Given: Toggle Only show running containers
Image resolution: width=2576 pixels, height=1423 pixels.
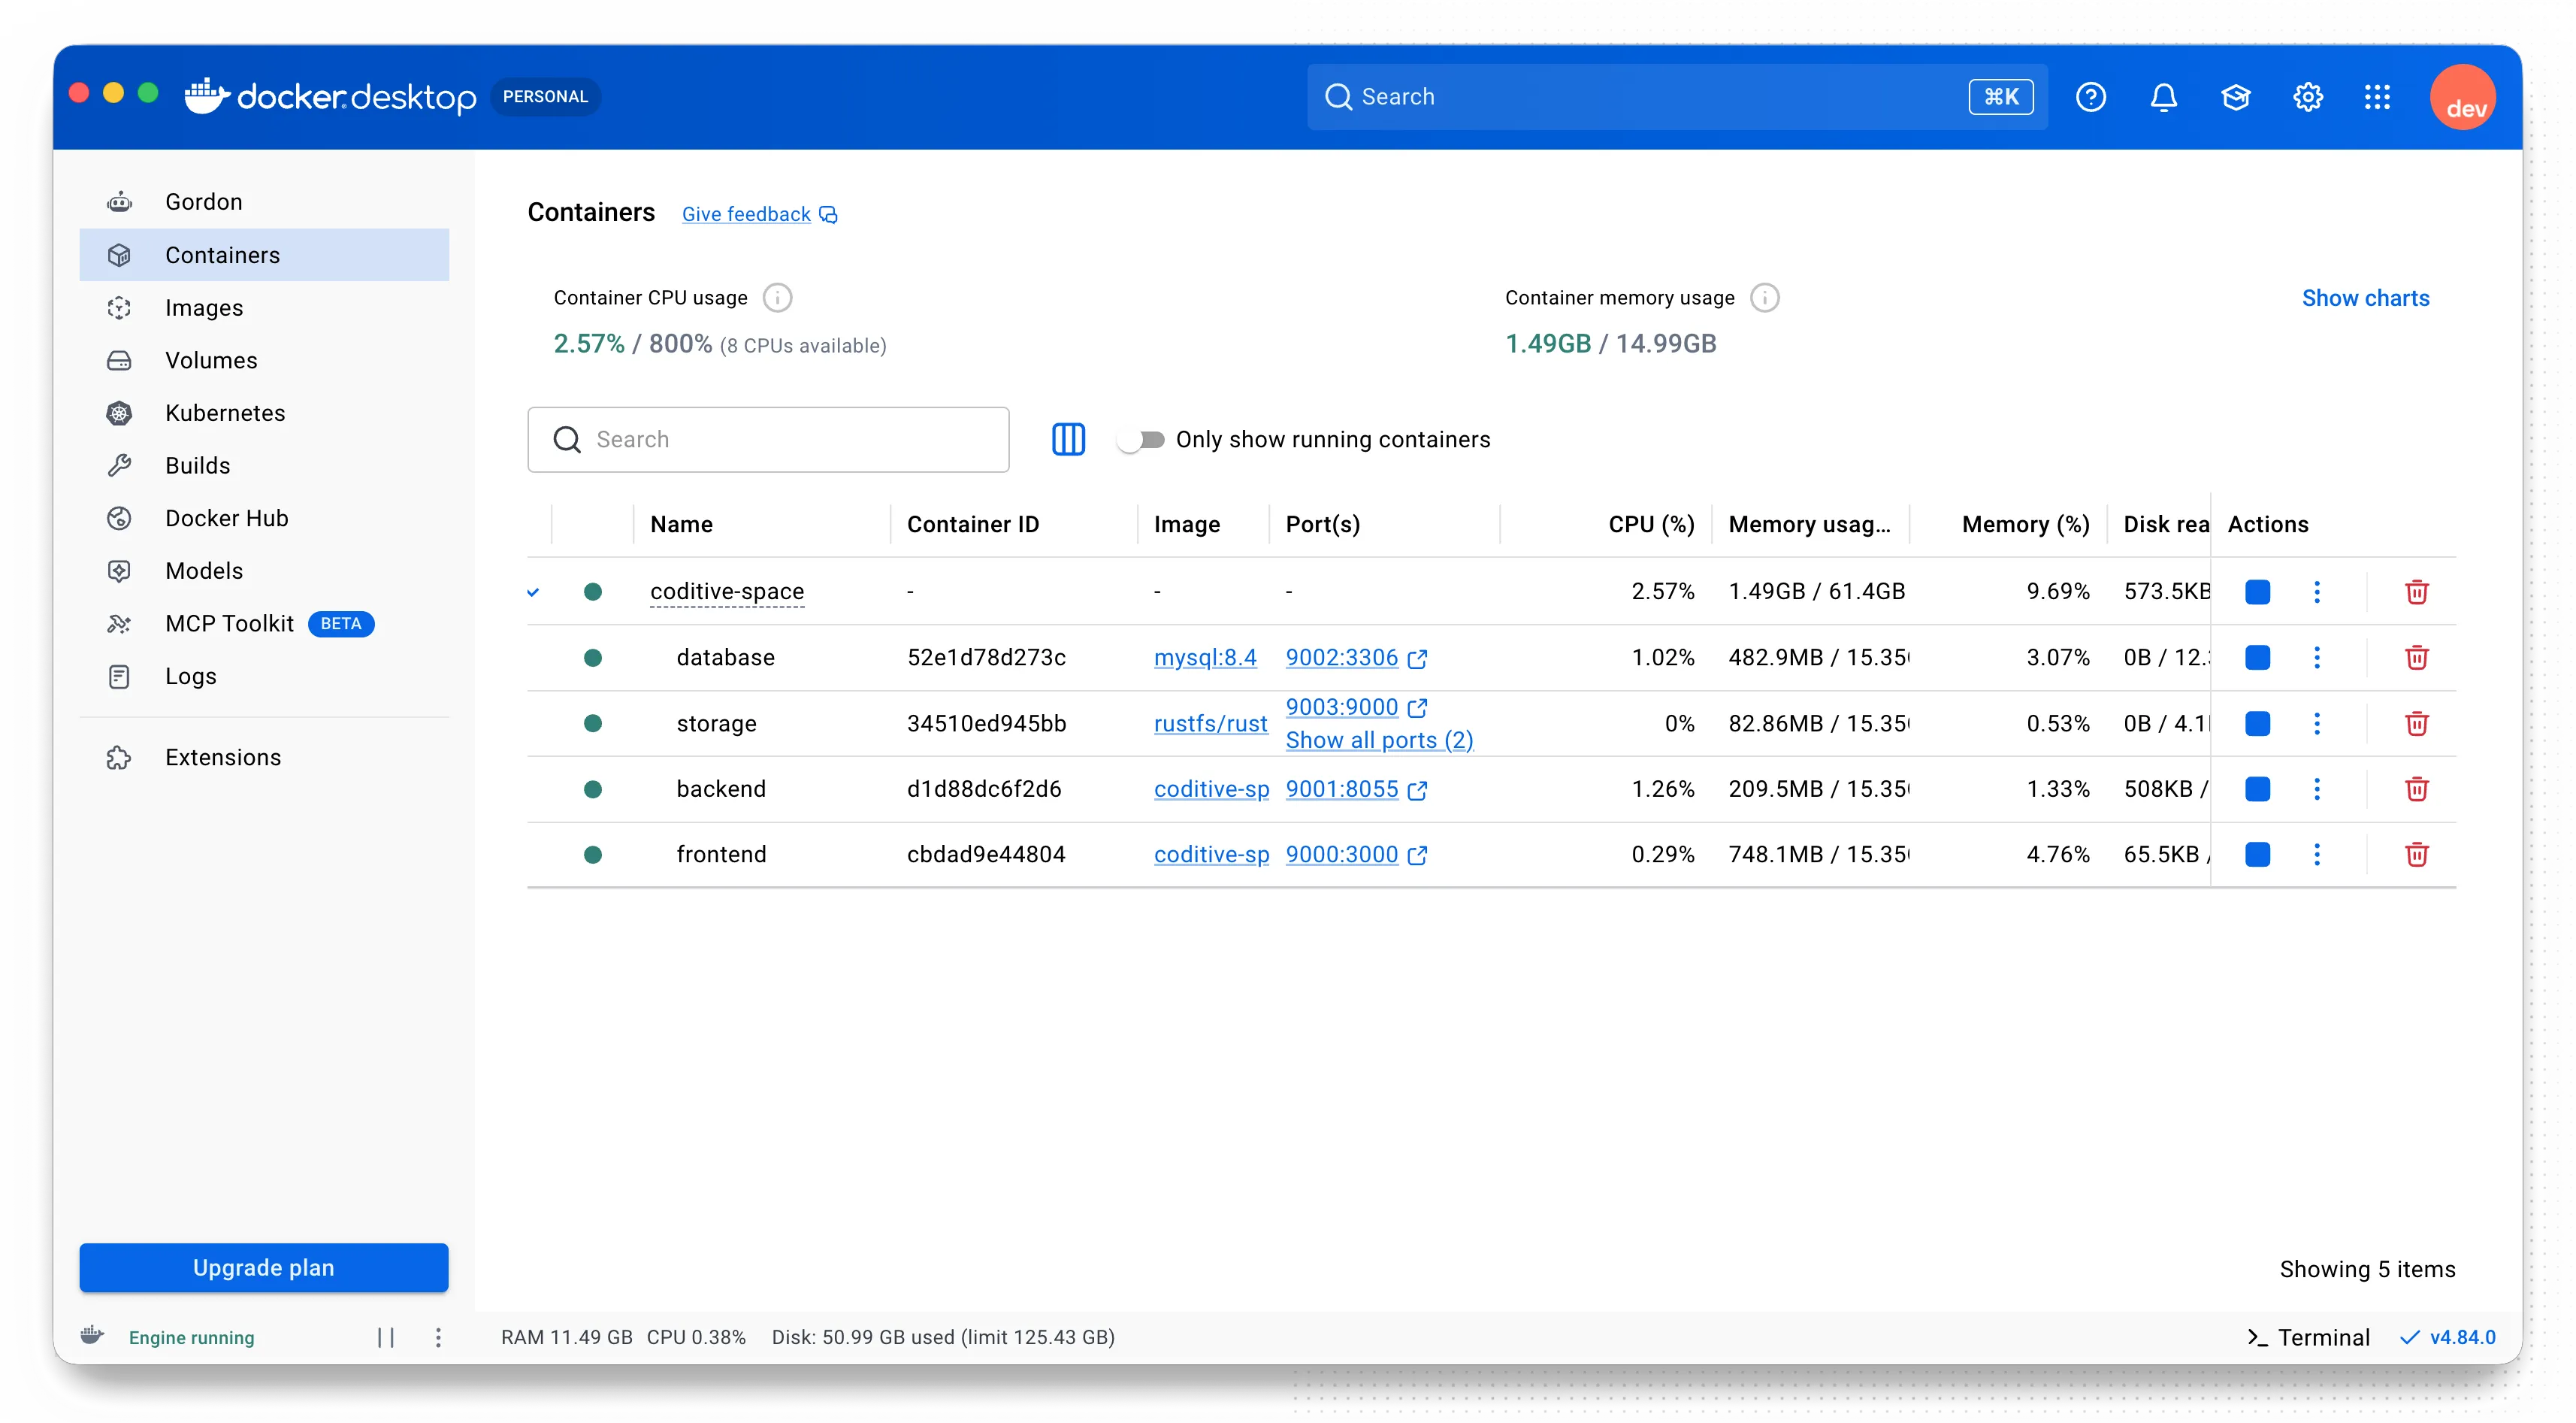Looking at the screenshot, I should click(1141, 439).
